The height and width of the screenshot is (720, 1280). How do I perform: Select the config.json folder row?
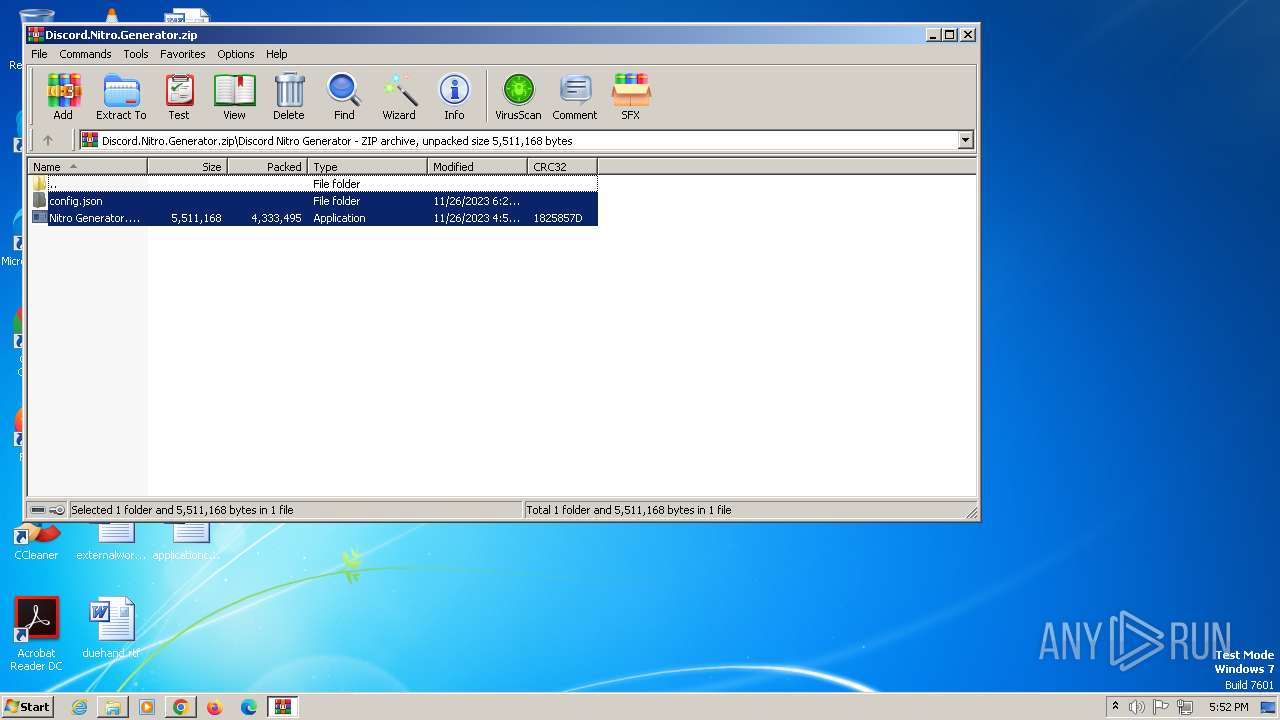313,201
